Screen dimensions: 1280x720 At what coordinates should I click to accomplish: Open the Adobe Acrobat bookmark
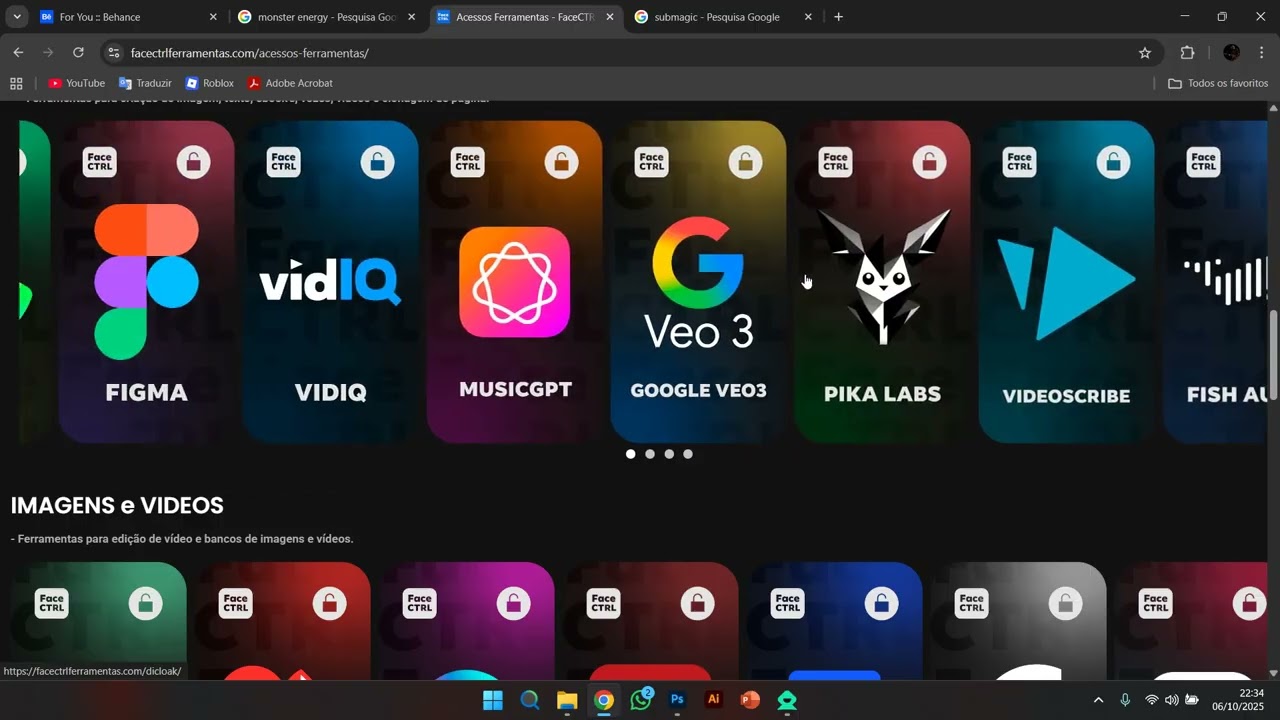coord(290,83)
